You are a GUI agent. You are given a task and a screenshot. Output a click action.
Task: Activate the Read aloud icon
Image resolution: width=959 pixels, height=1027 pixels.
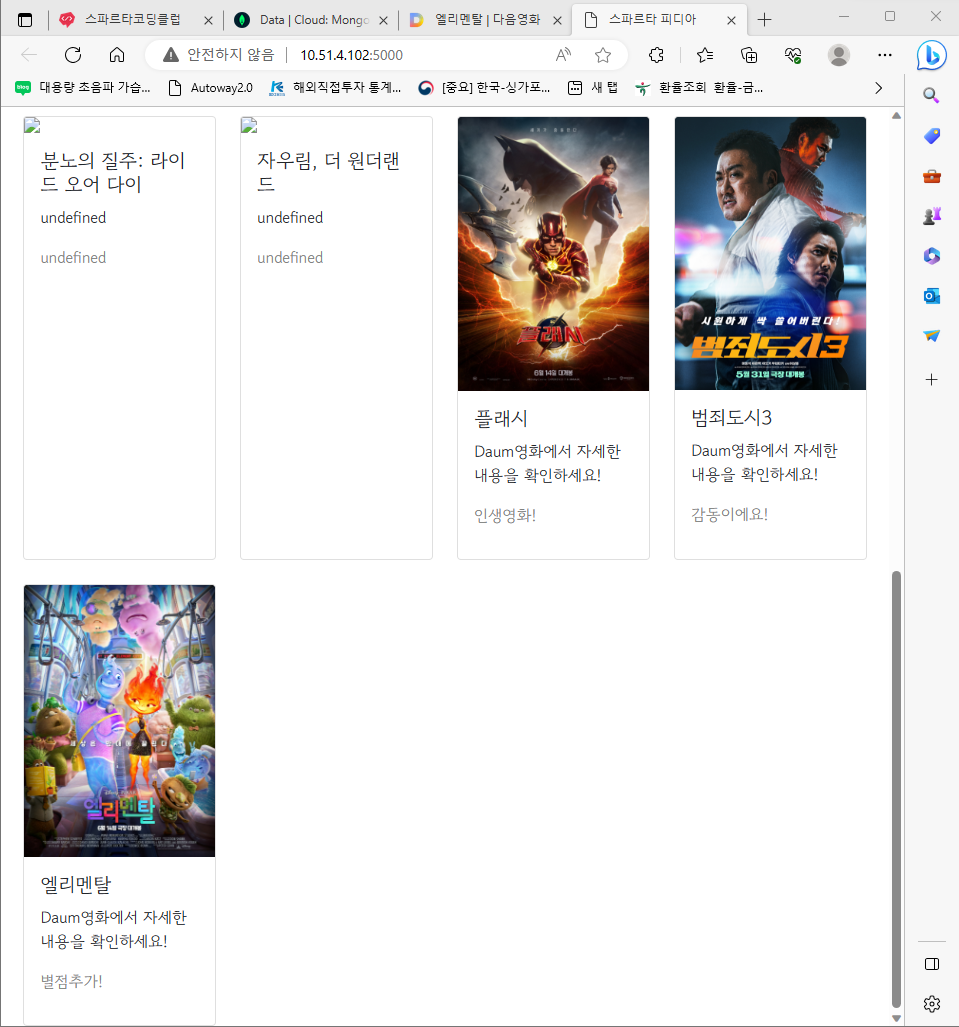coord(563,55)
